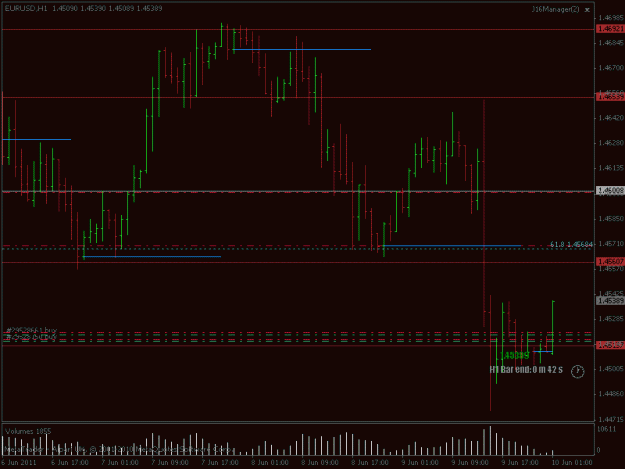Screen dimensions: 625x469
Task: Click the '9 Jun 01:00' time label
Action: 420,463
